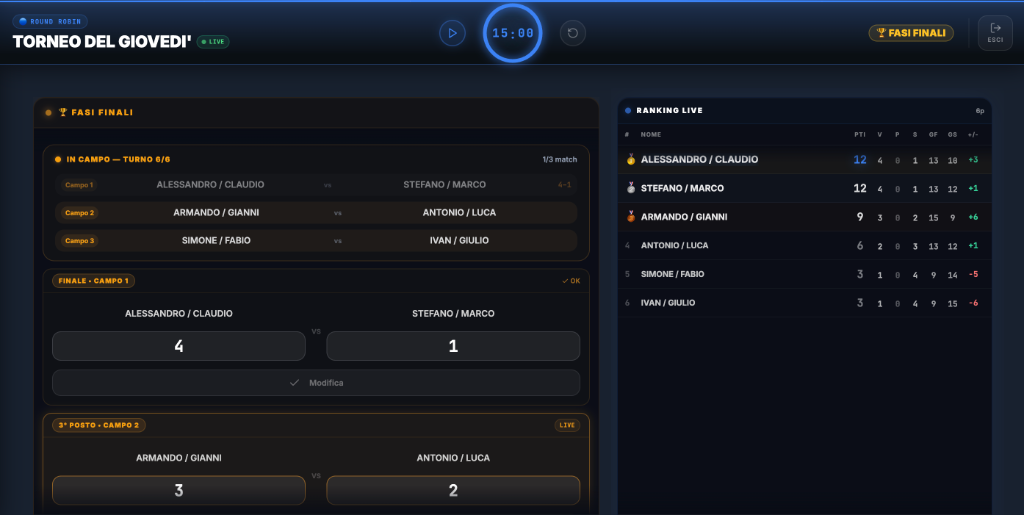Select the Campo 2 match row
The width and height of the screenshot is (1024, 515).
click(316, 213)
